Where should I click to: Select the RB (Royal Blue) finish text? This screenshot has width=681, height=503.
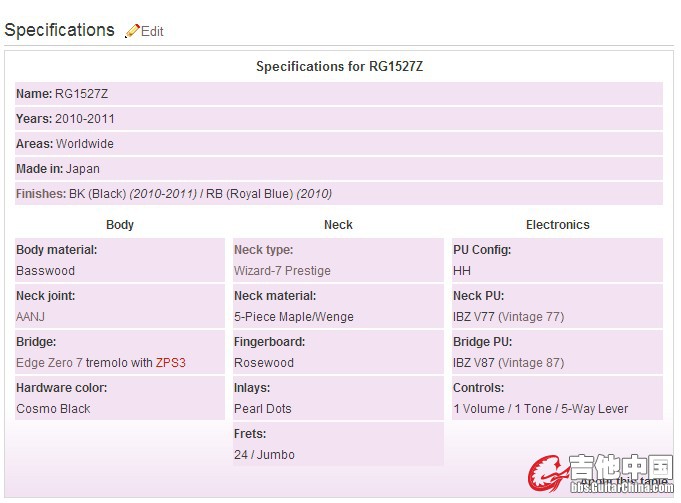click(249, 194)
